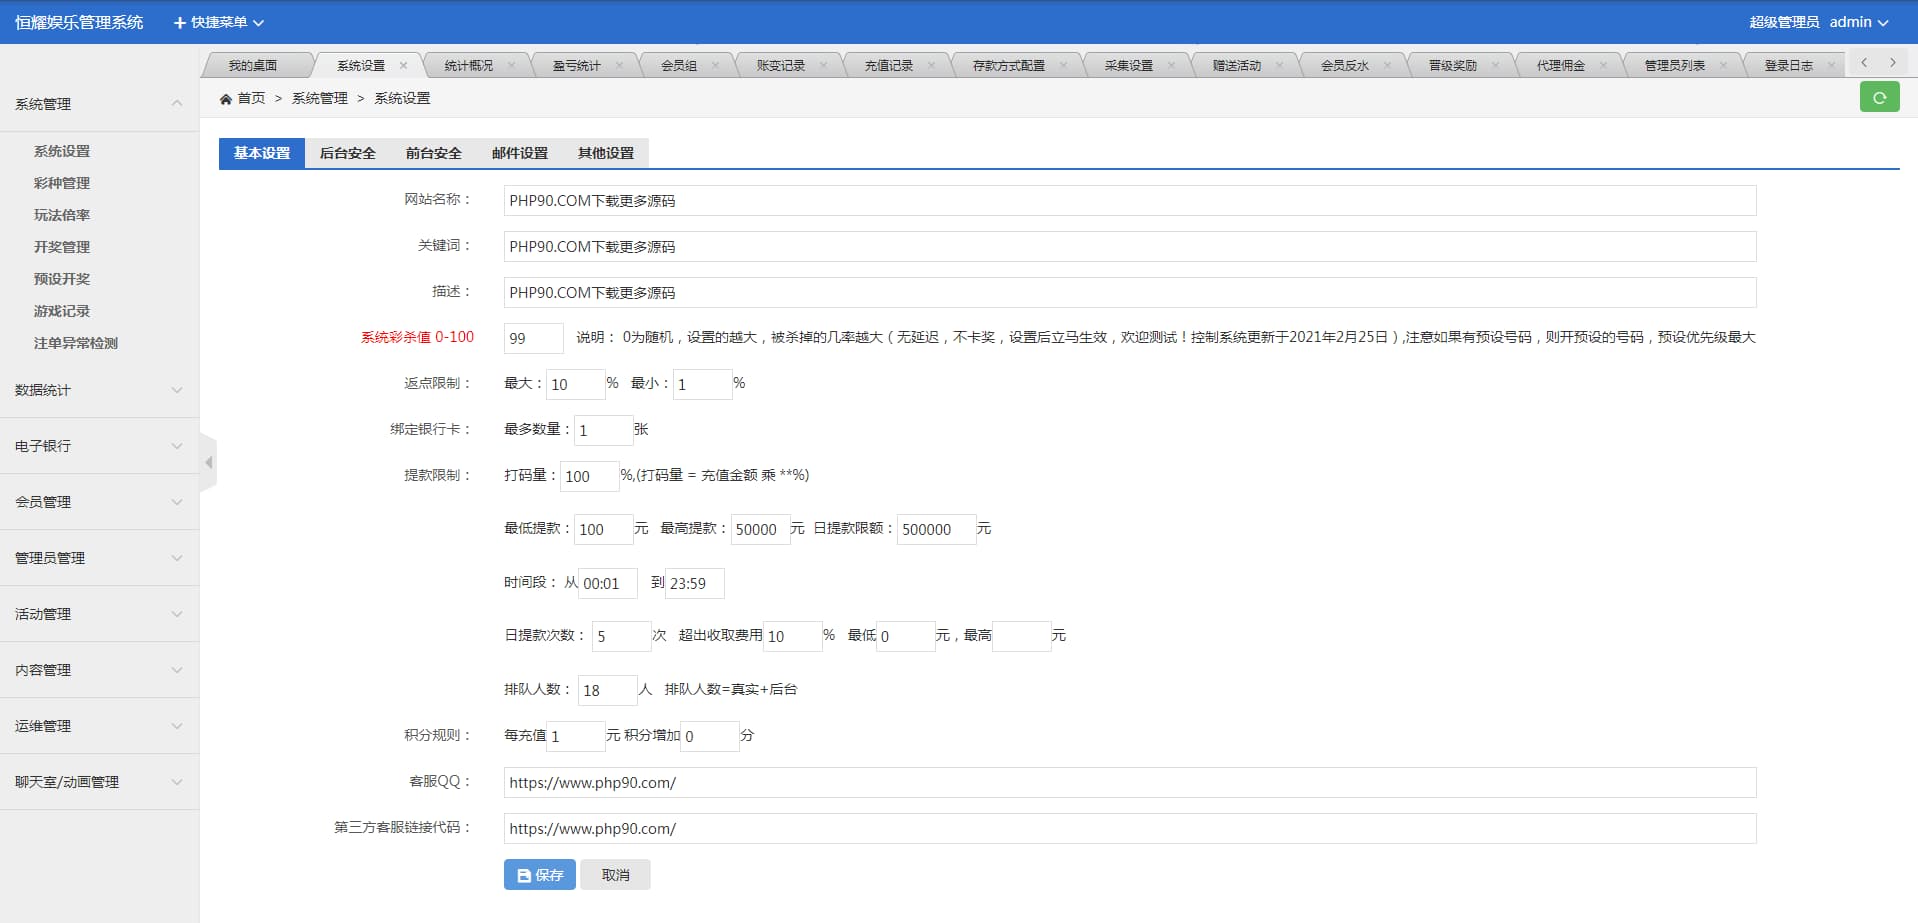This screenshot has height=923, width=1918.
Task: Open the 充值记录 page tab
Action: pyautogui.click(x=889, y=65)
